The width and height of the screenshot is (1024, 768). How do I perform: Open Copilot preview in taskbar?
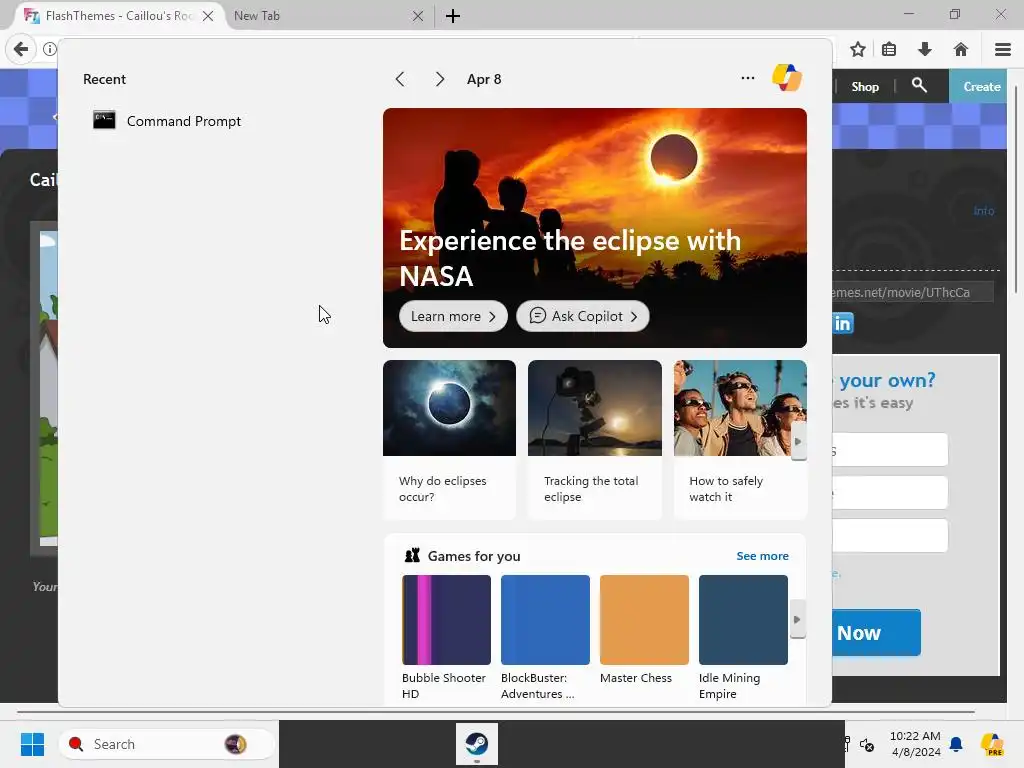click(992, 744)
